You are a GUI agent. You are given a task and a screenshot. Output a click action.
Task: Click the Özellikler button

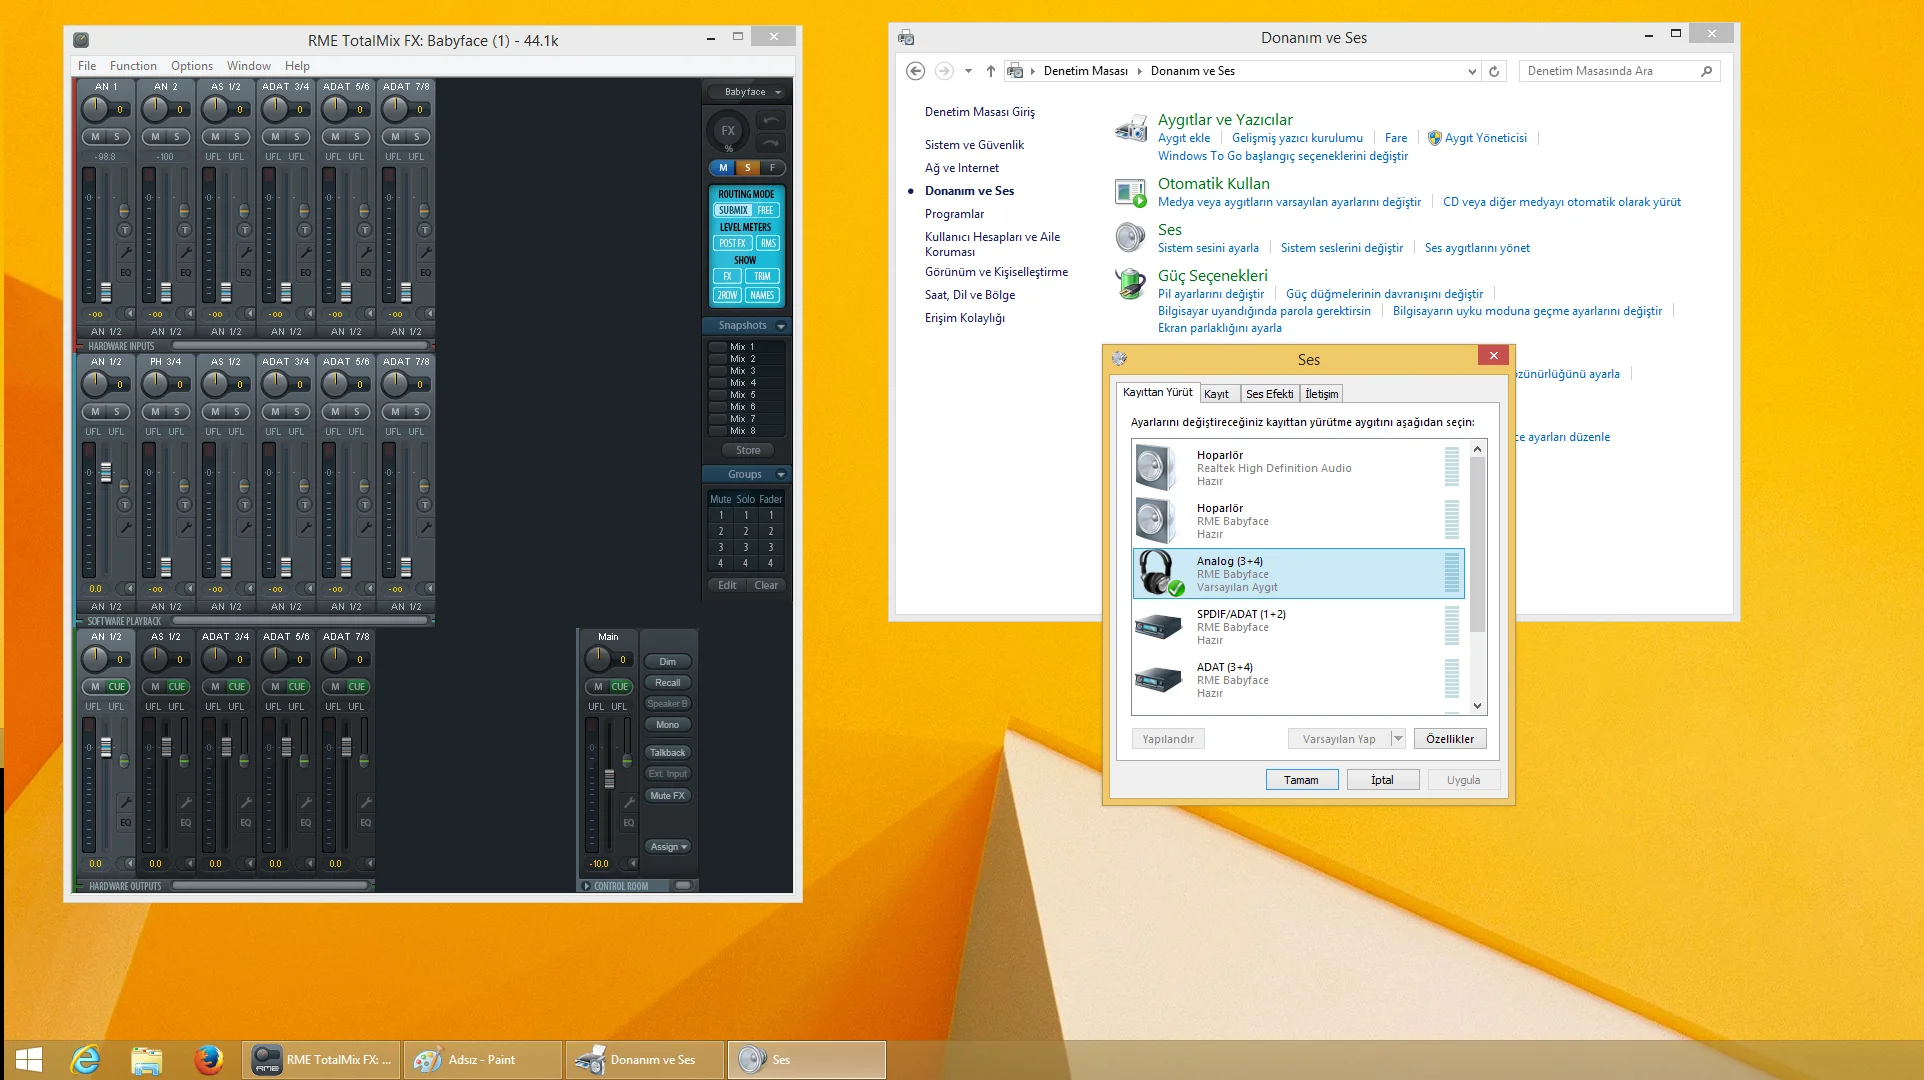pos(1450,739)
